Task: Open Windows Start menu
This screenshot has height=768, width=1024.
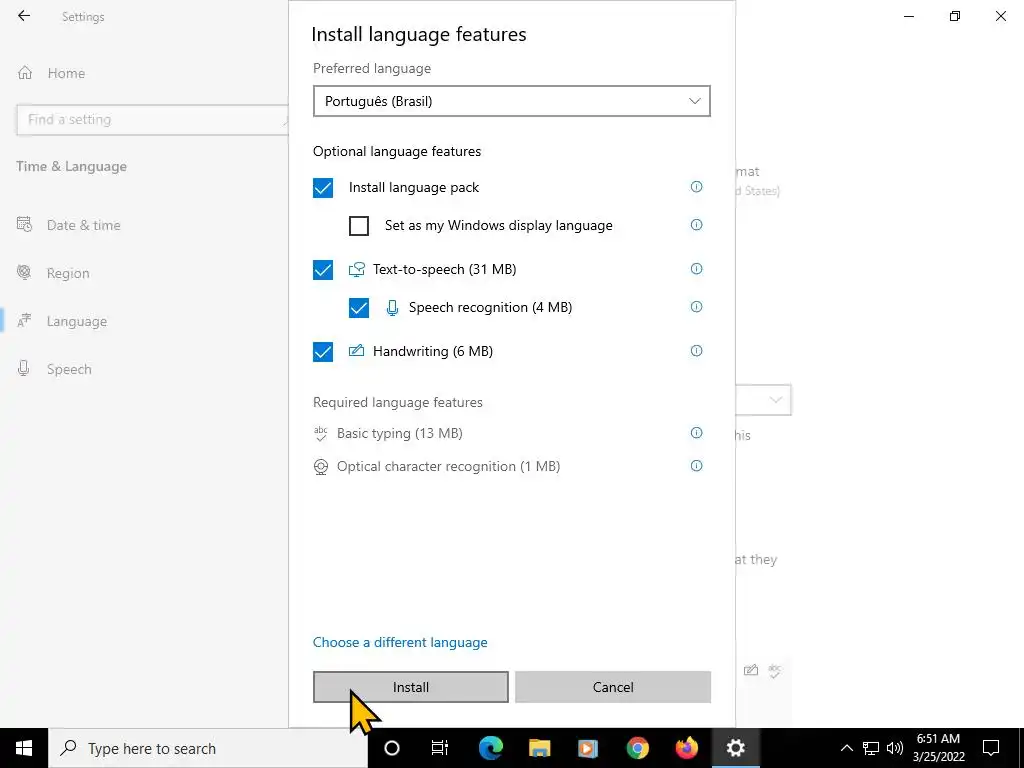Action: [x=24, y=748]
